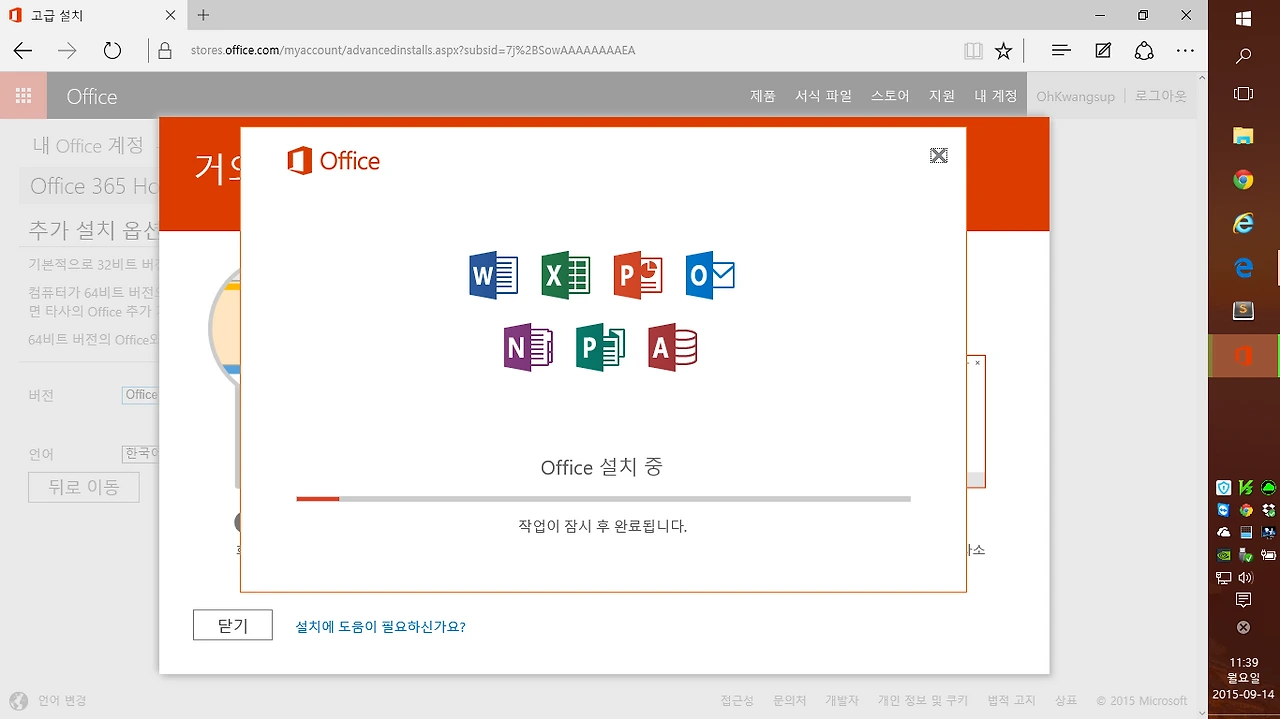Make a web note
This screenshot has height=719, width=1280.
(x=1103, y=51)
